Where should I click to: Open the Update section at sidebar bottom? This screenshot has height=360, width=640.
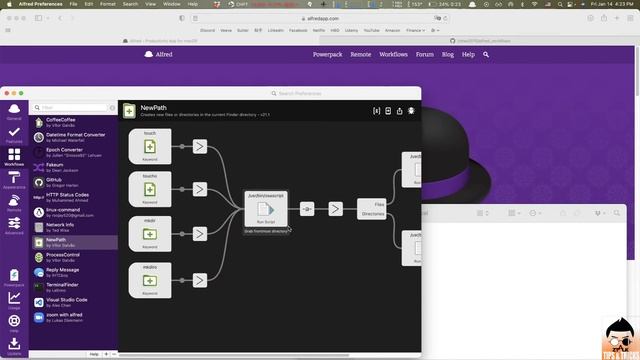tap(14, 346)
